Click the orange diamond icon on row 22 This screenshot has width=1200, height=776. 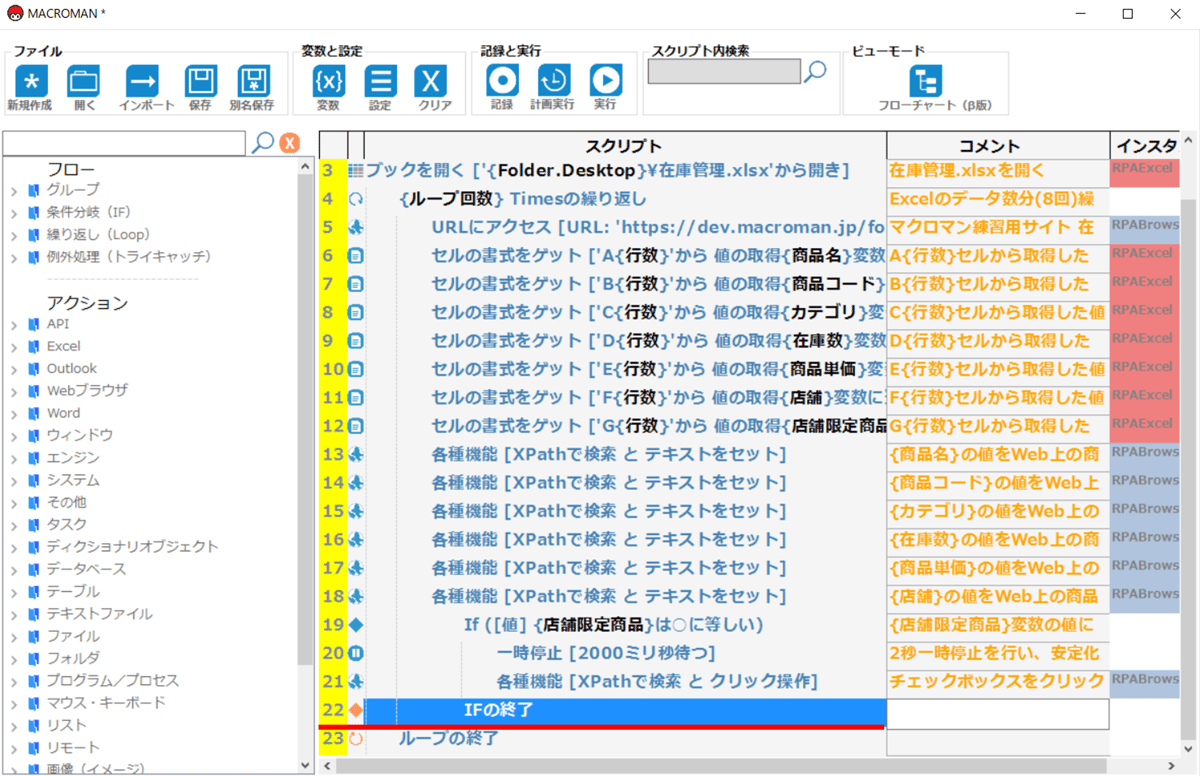point(356,711)
